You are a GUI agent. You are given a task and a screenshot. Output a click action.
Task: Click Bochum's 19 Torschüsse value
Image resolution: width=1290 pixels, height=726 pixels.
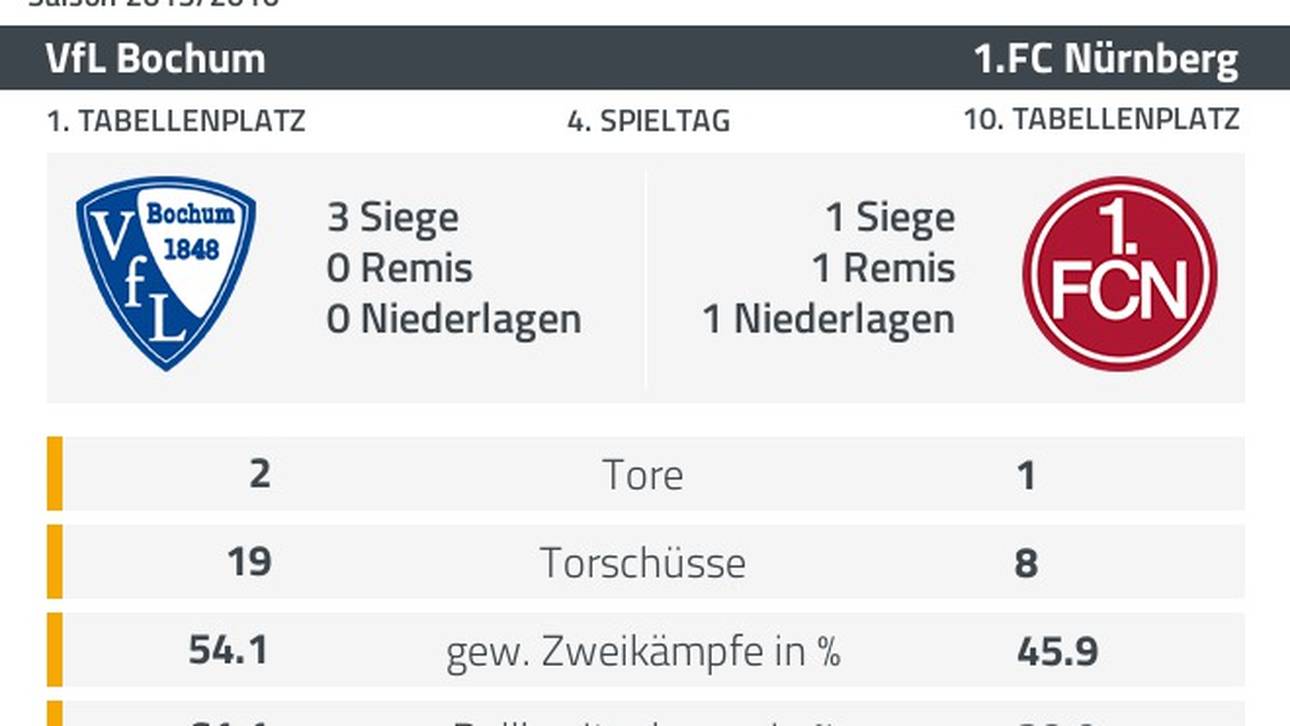[x=249, y=562]
